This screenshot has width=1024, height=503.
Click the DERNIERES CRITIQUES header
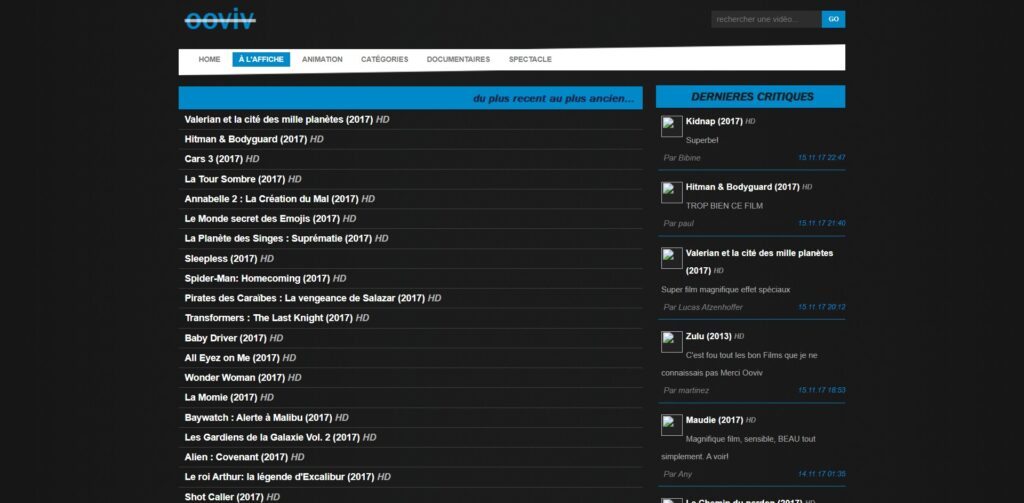[751, 97]
